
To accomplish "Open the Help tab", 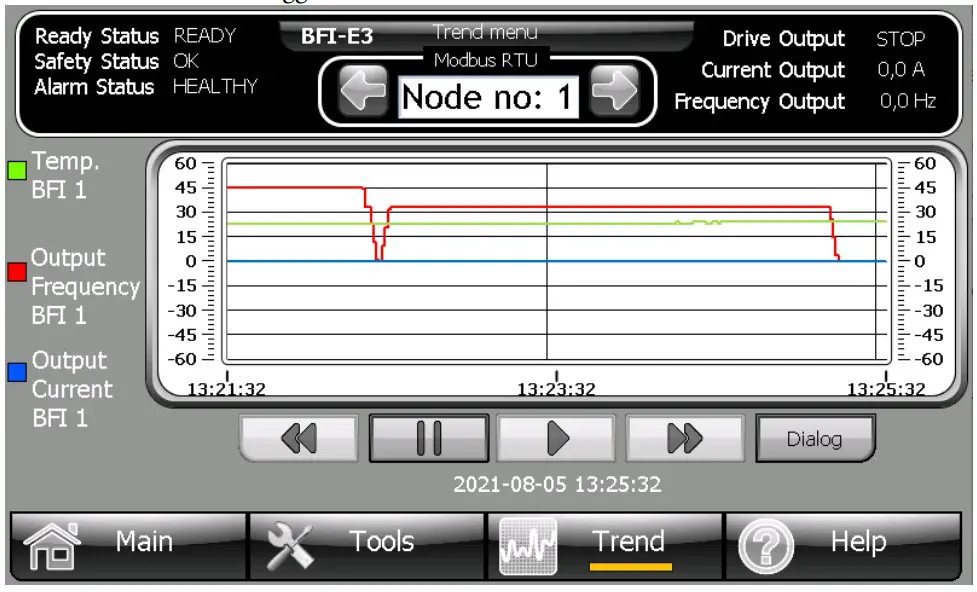I will click(x=843, y=546).
